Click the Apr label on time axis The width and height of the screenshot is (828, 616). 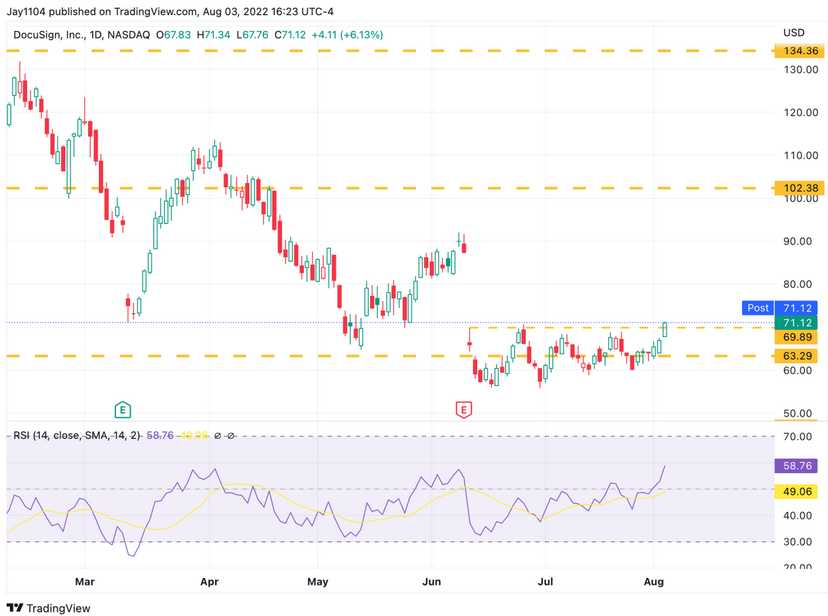209,582
